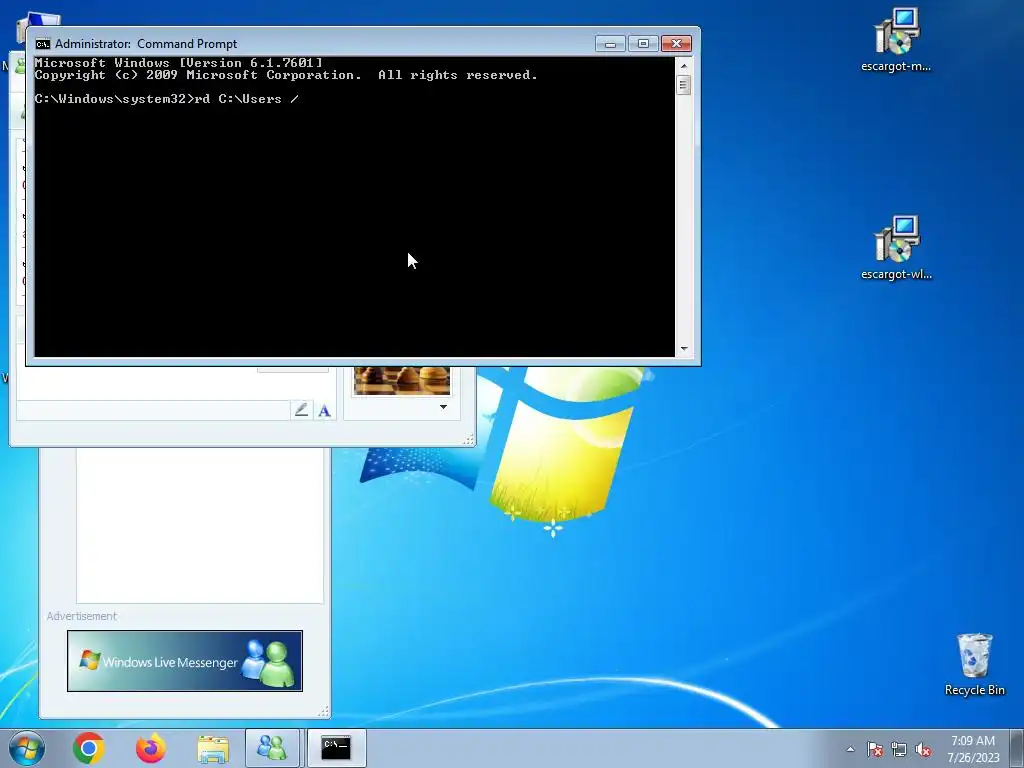Click scroll down arrow in Command Prompt
This screenshot has width=1024, height=768.
pyautogui.click(x=684, y=349)
